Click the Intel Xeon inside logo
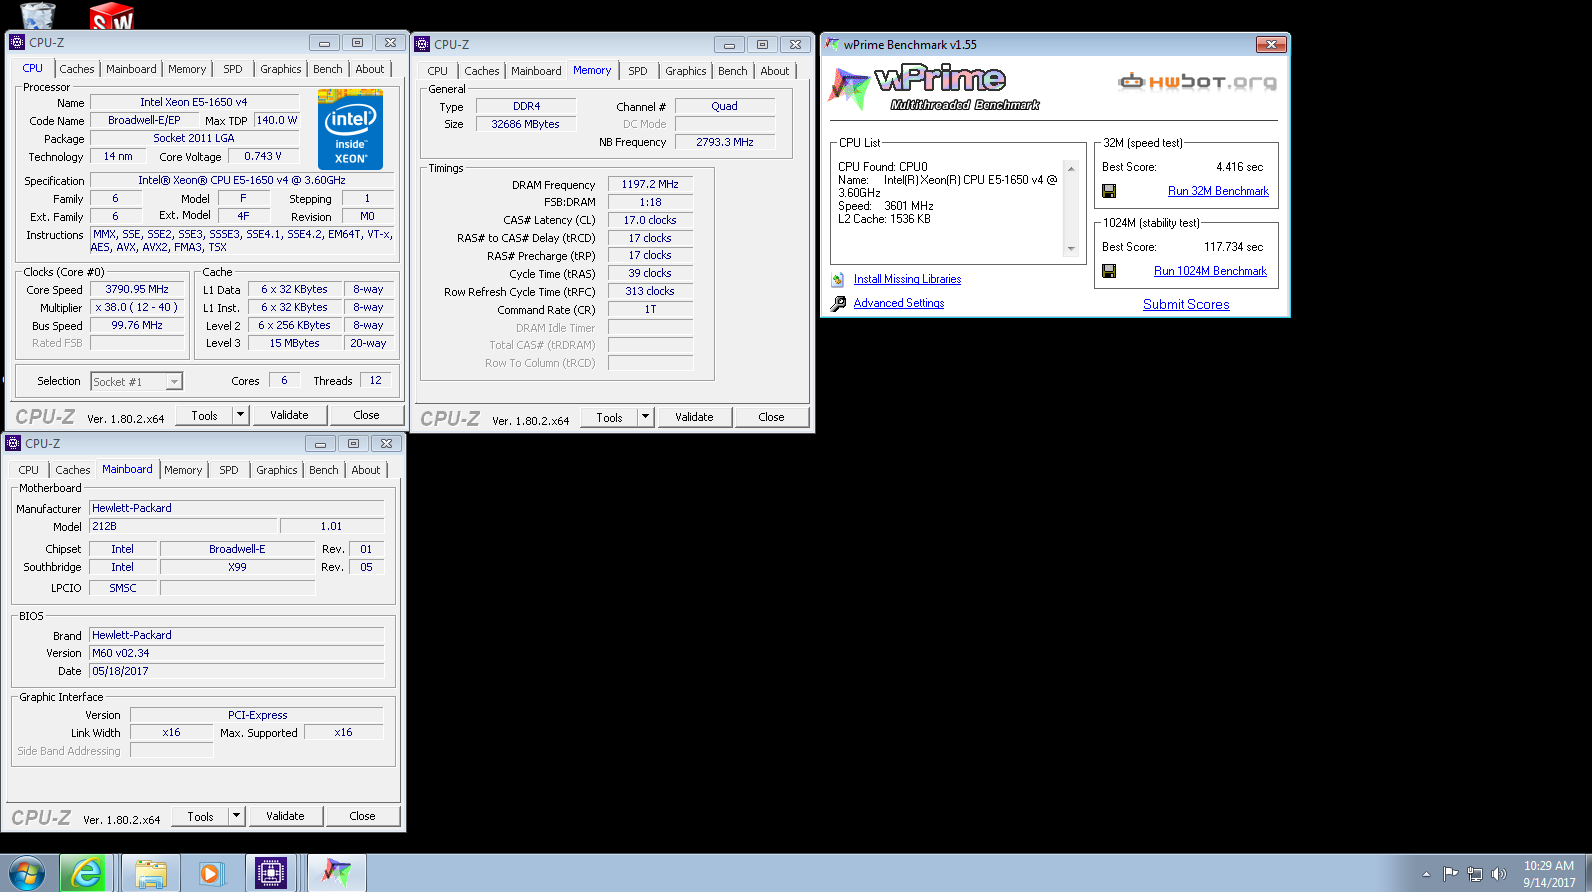This screenshot has width=1592, height=892. [x=350, y=130]
